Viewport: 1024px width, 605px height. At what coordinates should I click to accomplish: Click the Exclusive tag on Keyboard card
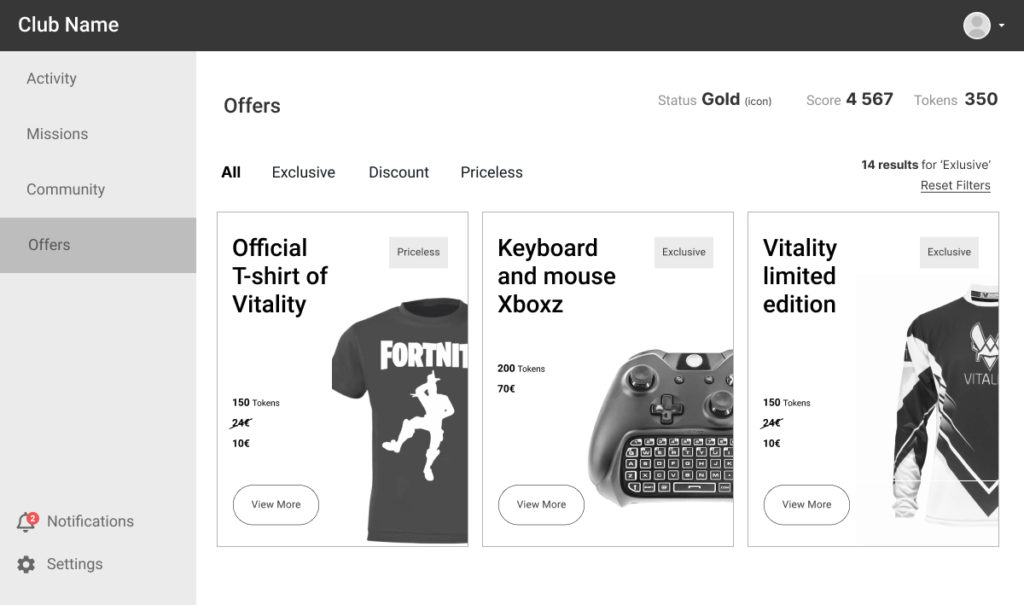click(x=684, y=252)
